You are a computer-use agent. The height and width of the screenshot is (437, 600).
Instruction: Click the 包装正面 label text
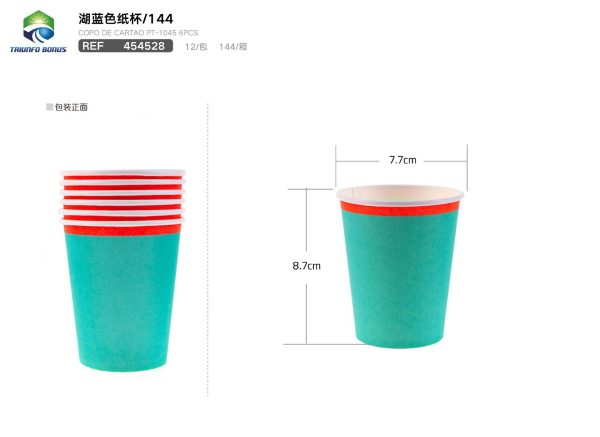[x=71, y=107]
